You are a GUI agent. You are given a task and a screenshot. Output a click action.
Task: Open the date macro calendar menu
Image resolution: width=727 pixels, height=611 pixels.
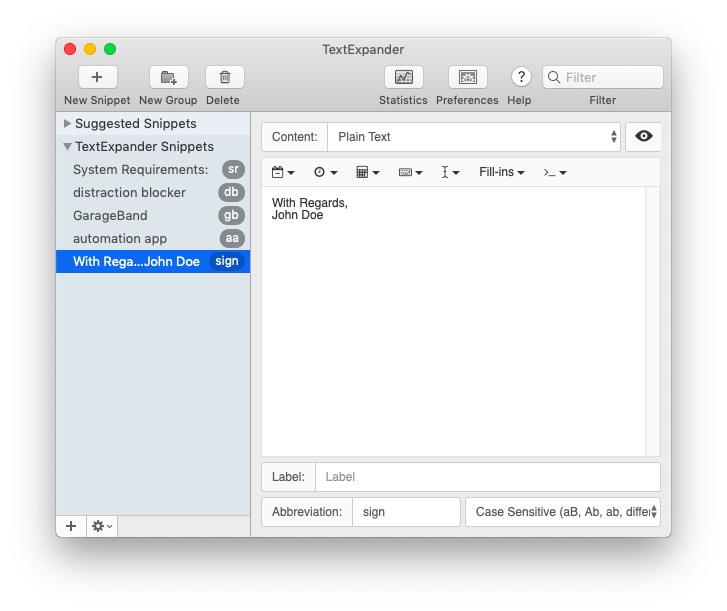283,172
